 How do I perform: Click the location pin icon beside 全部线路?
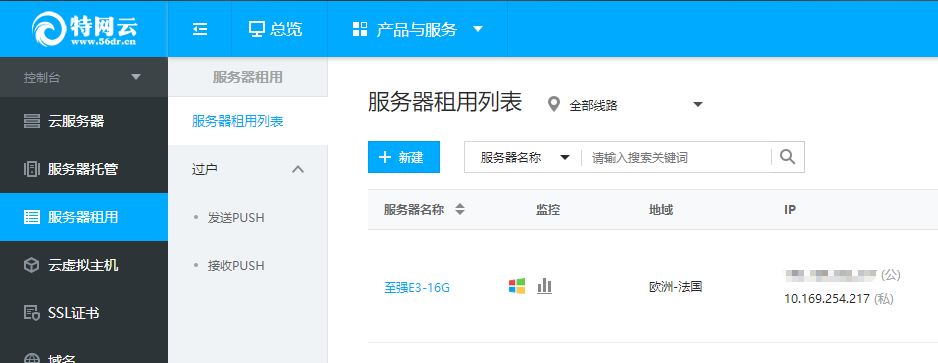554,105
